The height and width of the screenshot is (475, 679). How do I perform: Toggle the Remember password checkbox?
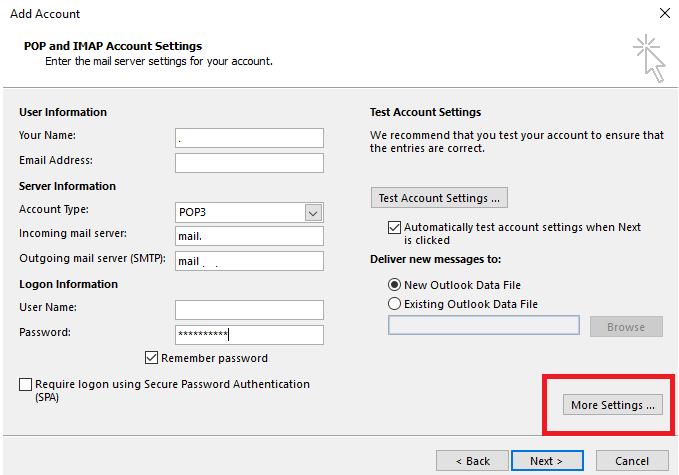click(153, 358)
